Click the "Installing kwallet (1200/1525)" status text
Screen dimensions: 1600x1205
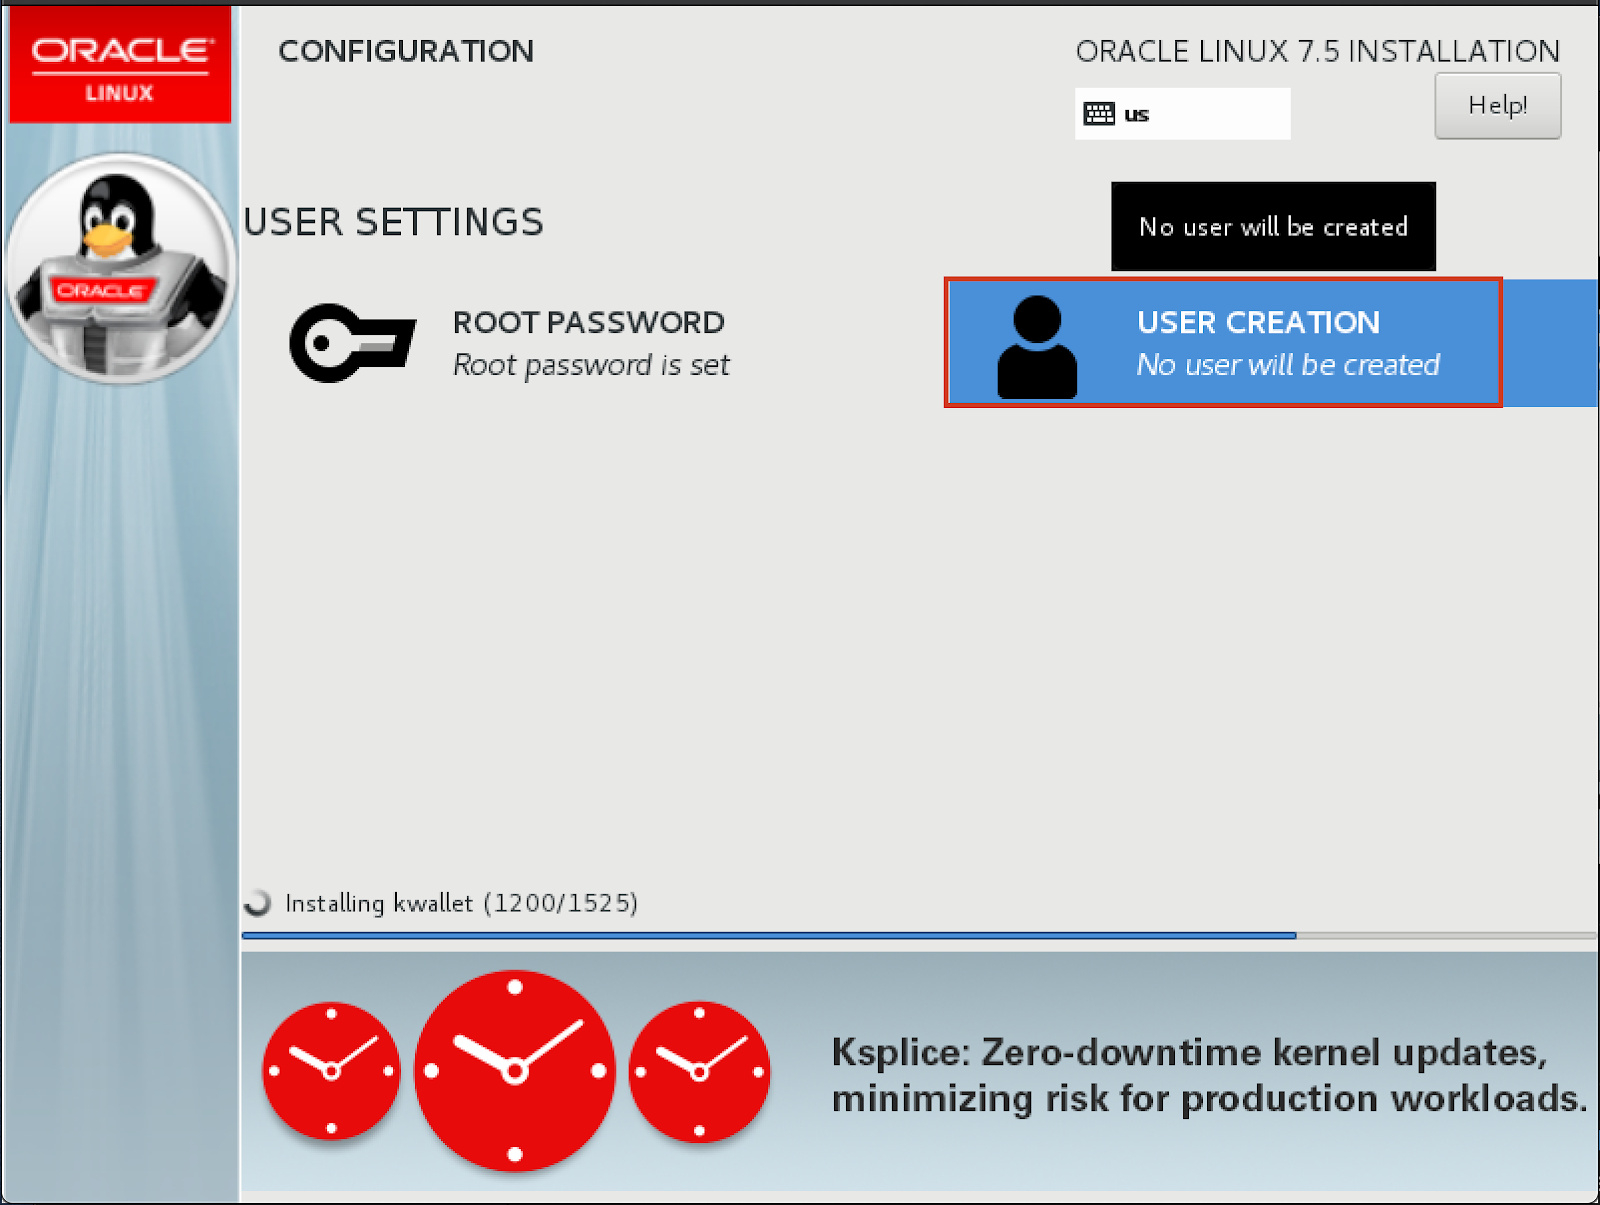[461, 903]
